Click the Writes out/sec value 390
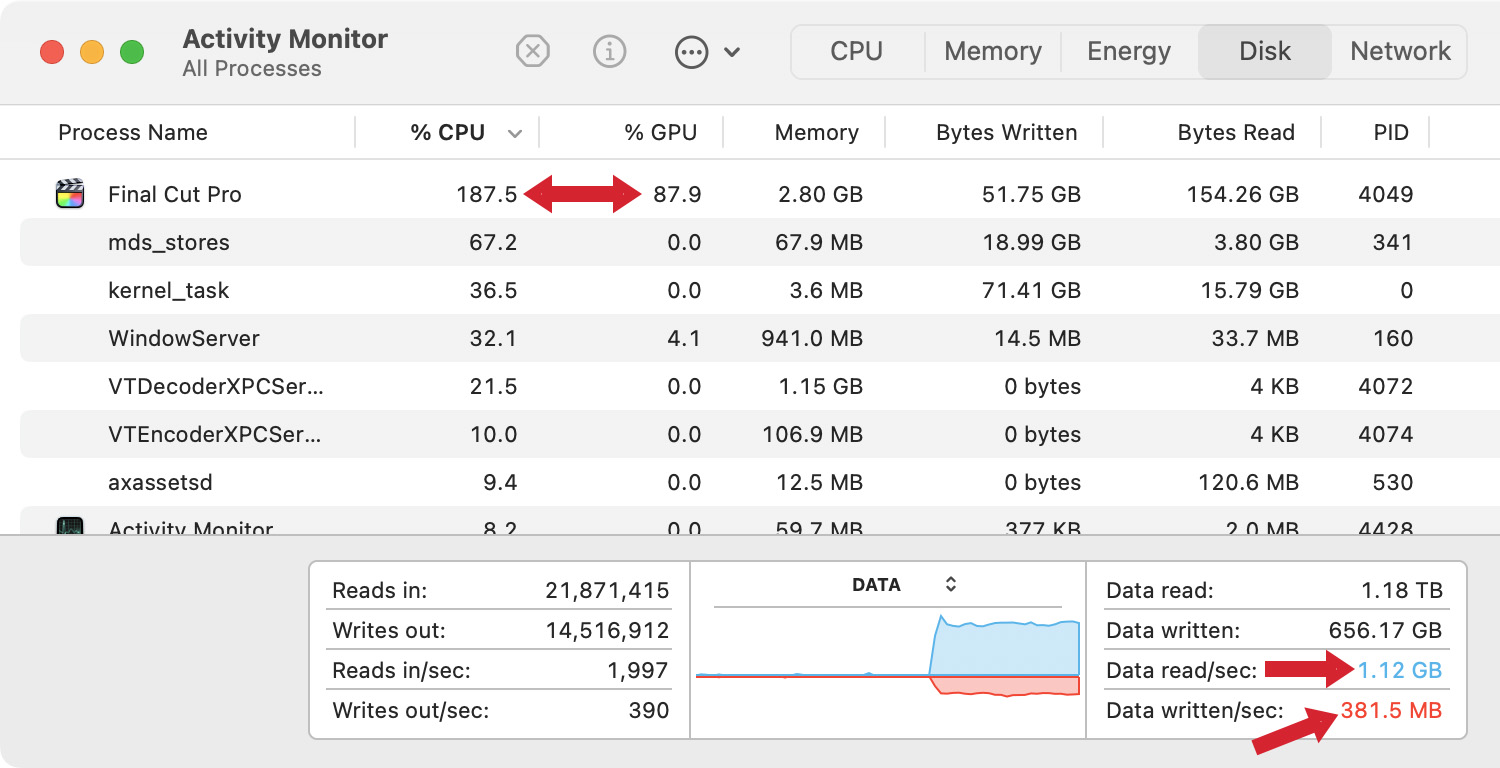The height and width of the screenshot is (768, 1500). point(650,711)
